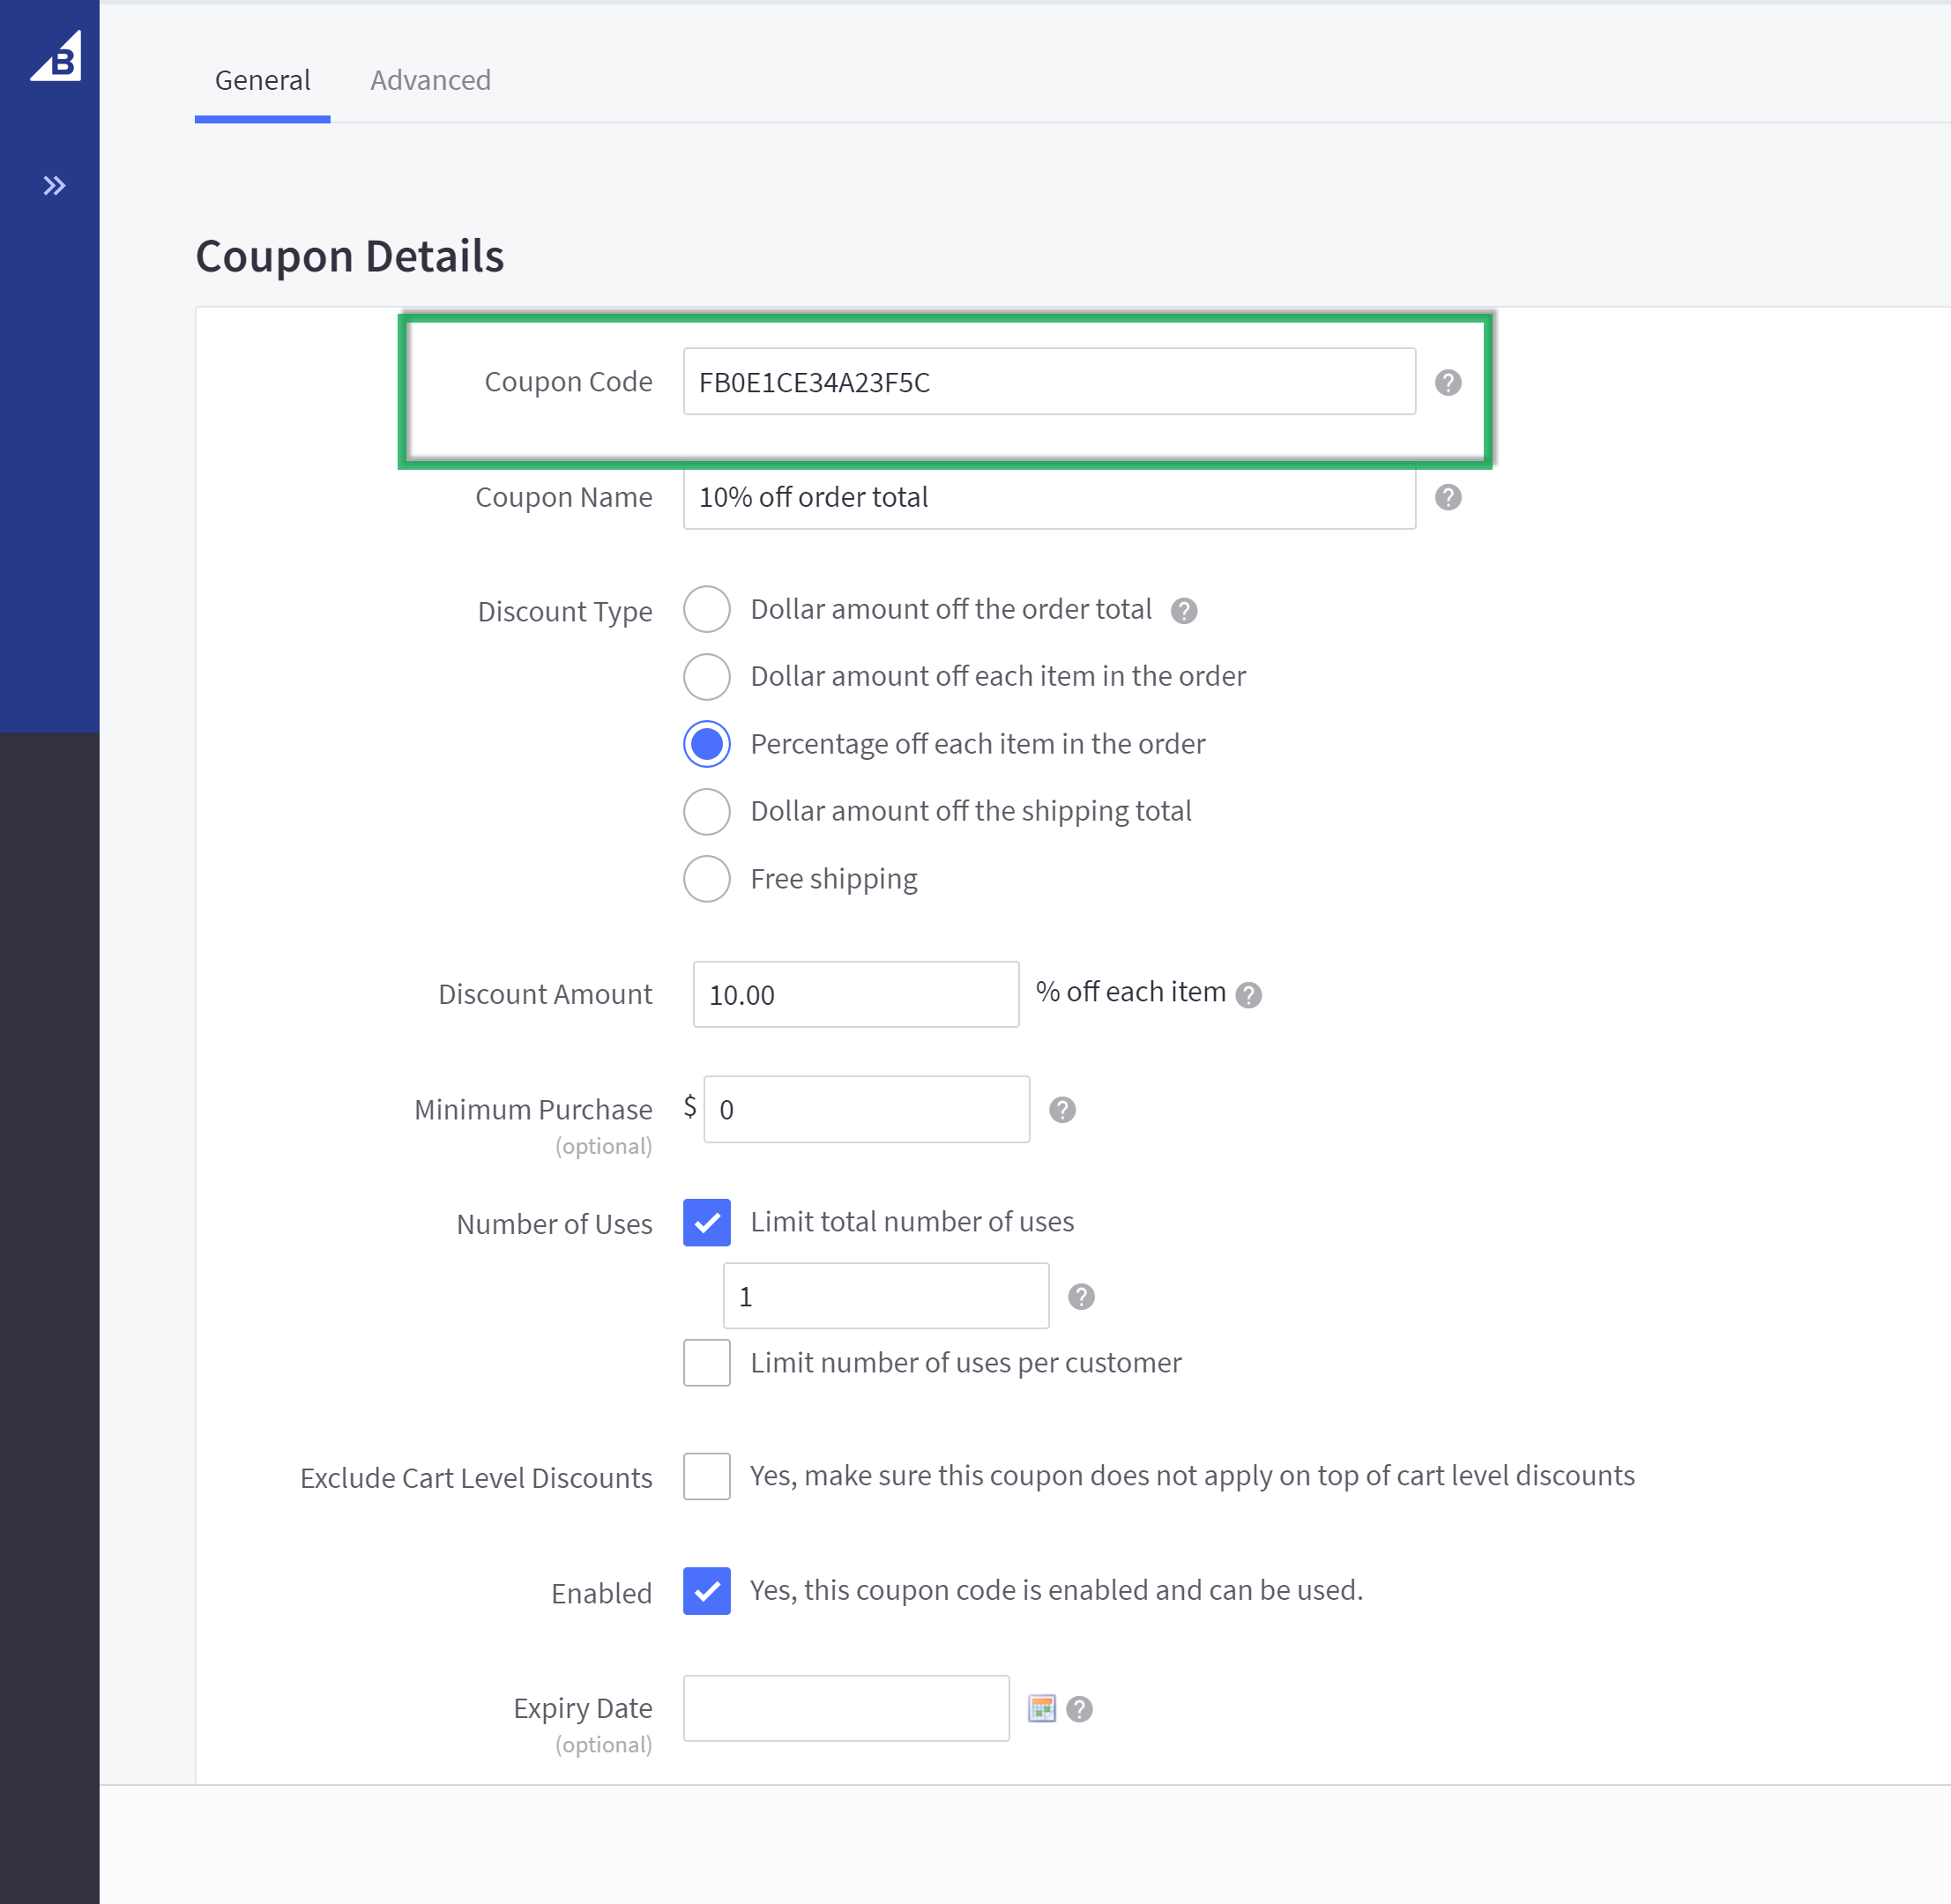The height and width of the screenshot is (1904, 1951).
Task: View help for Minimum Purchase field
Action: point(1062,1109)
